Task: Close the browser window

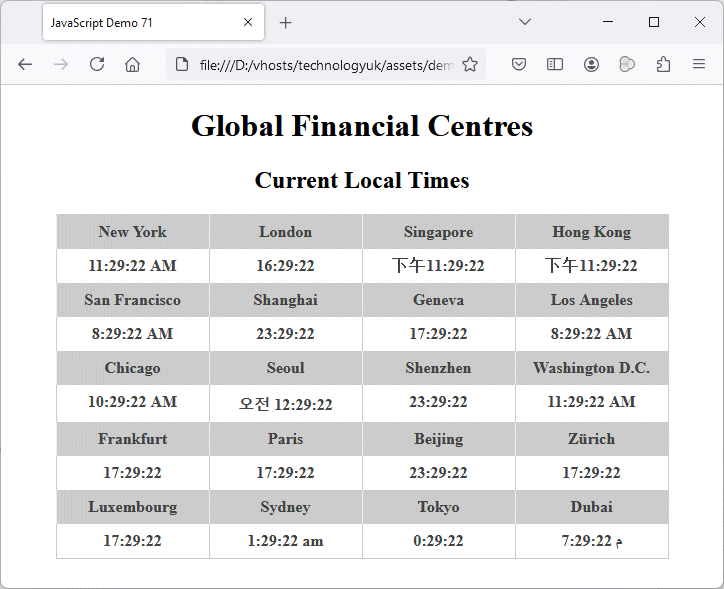Action: pos(700,22)
